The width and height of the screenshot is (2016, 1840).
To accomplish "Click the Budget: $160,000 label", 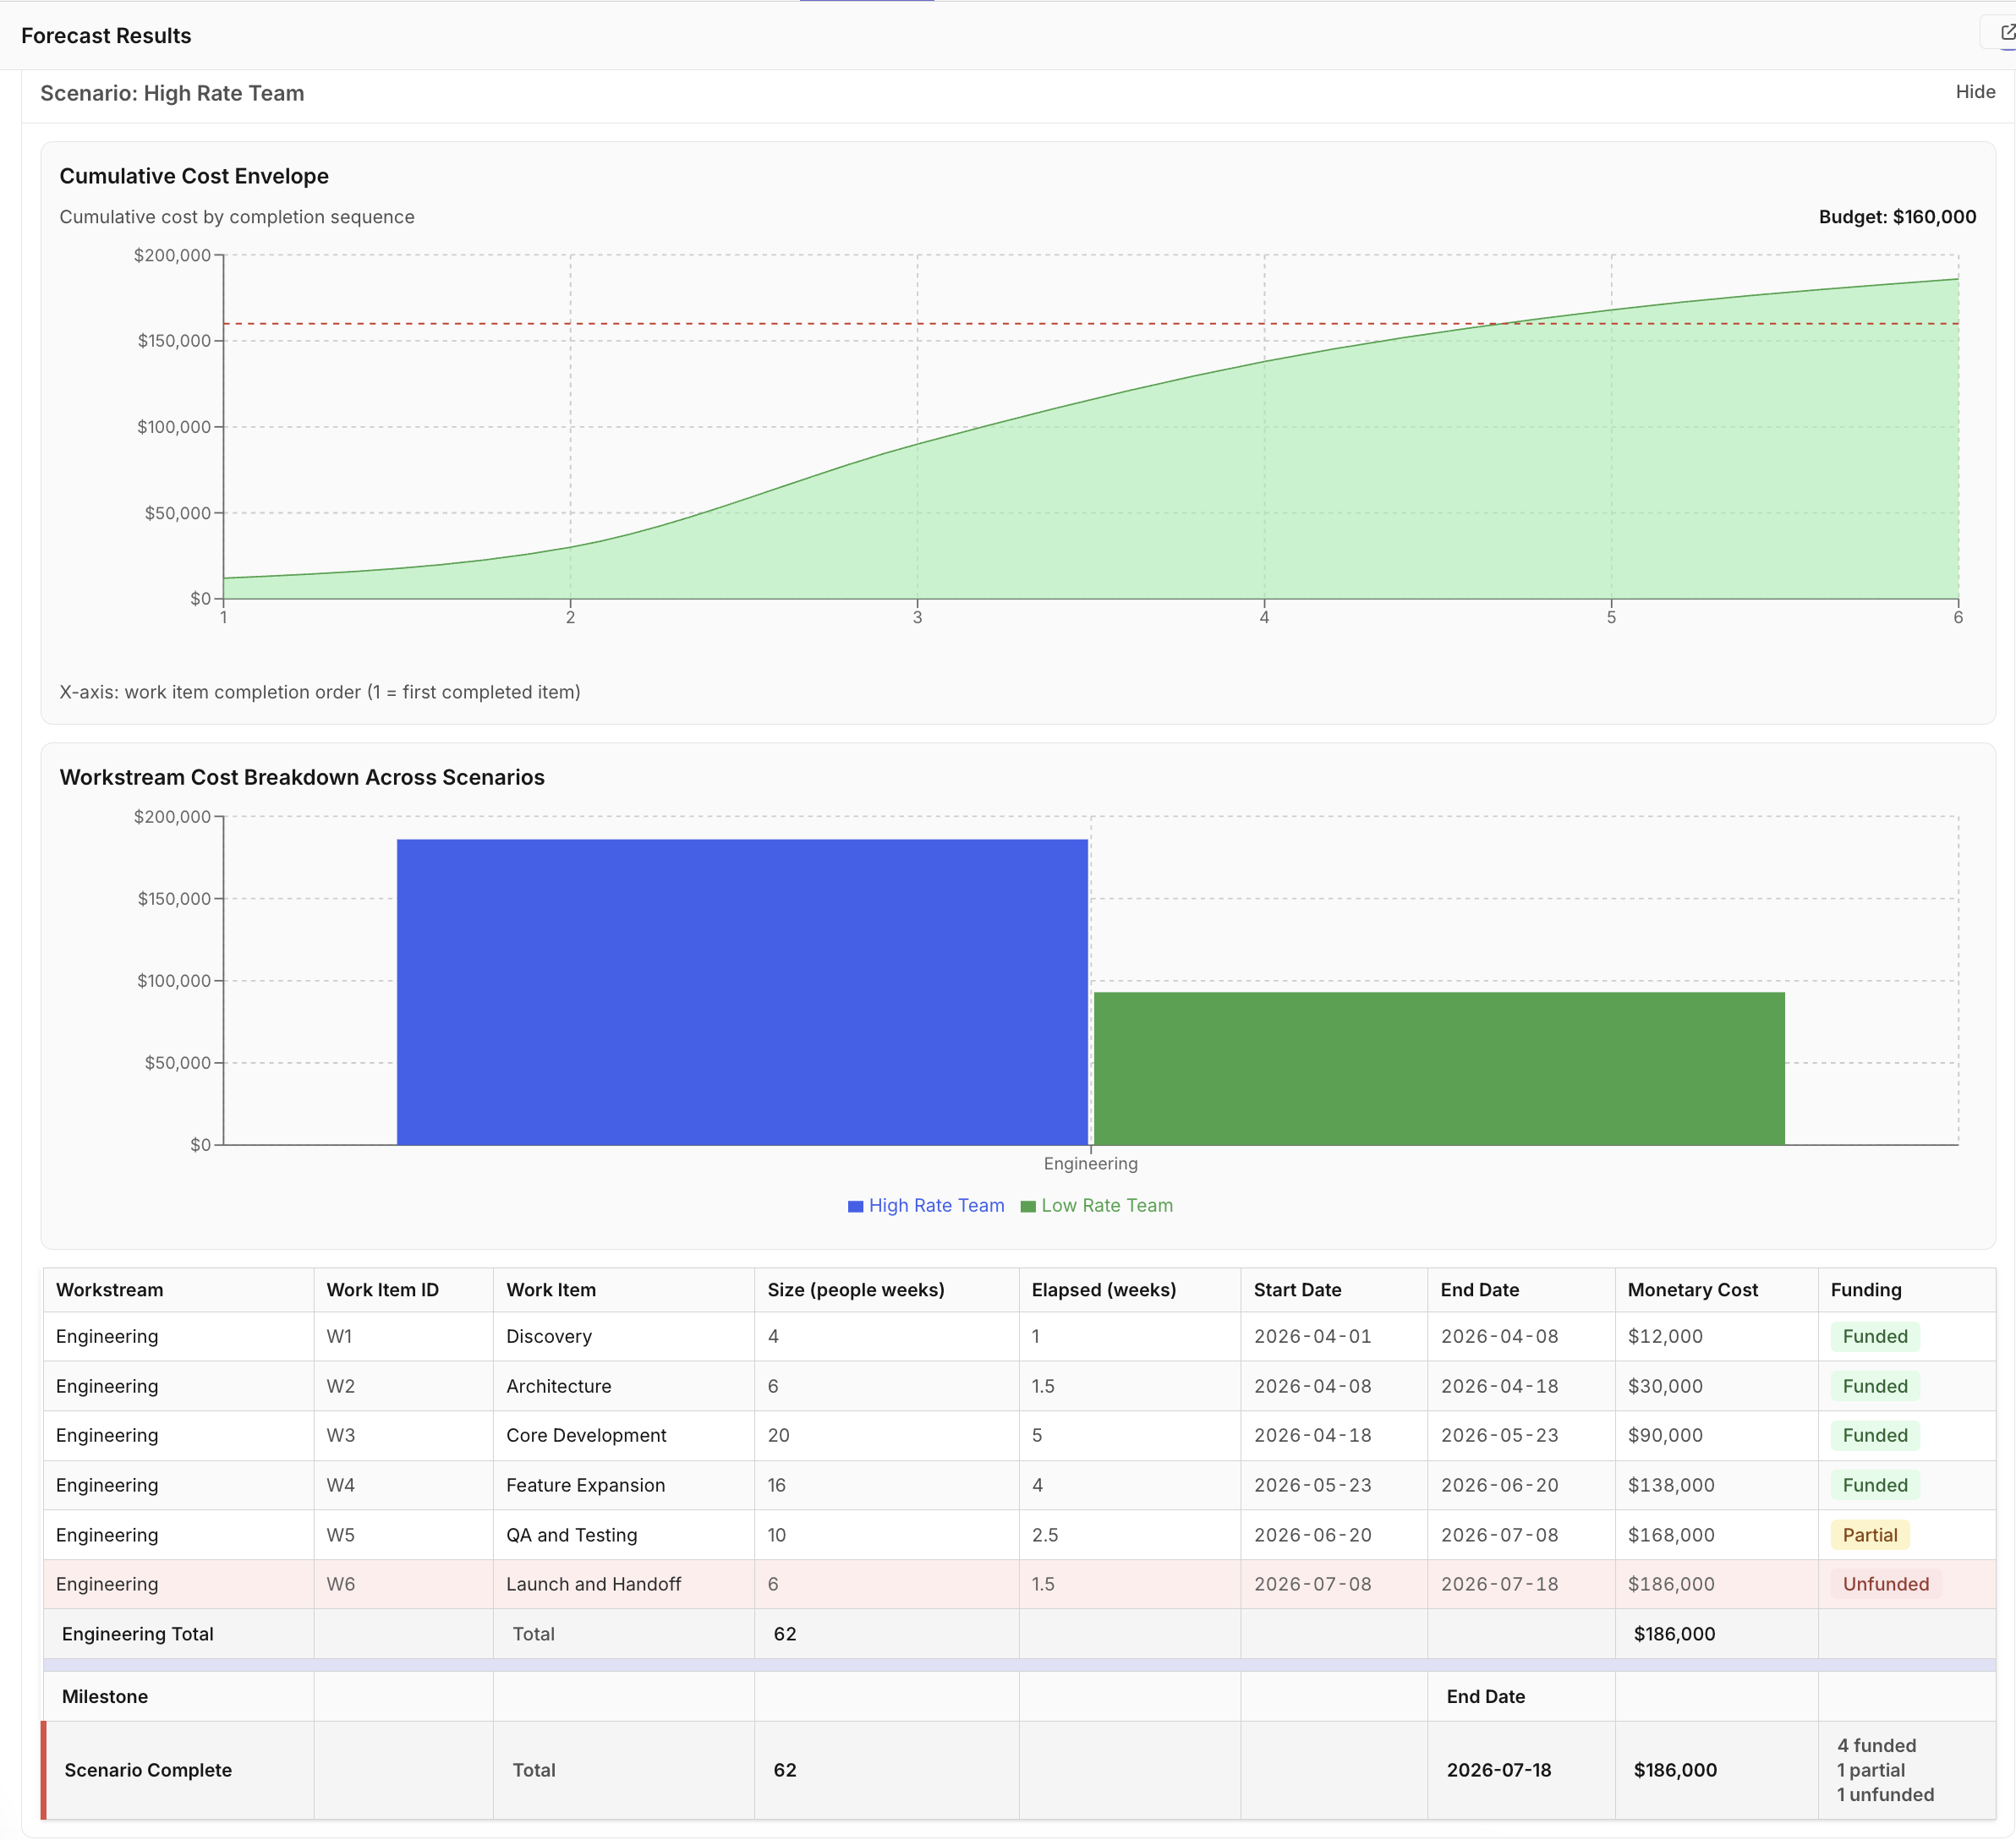I will [x=1896, y=216].
